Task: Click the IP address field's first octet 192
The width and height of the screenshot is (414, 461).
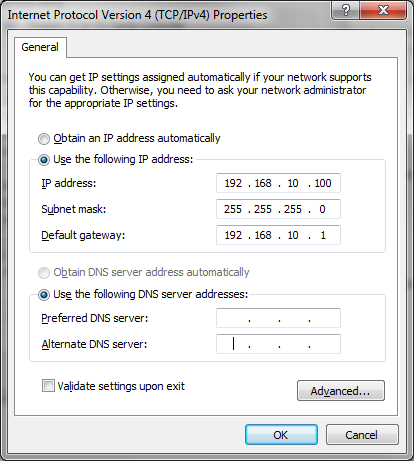Action: pos(233,183)
